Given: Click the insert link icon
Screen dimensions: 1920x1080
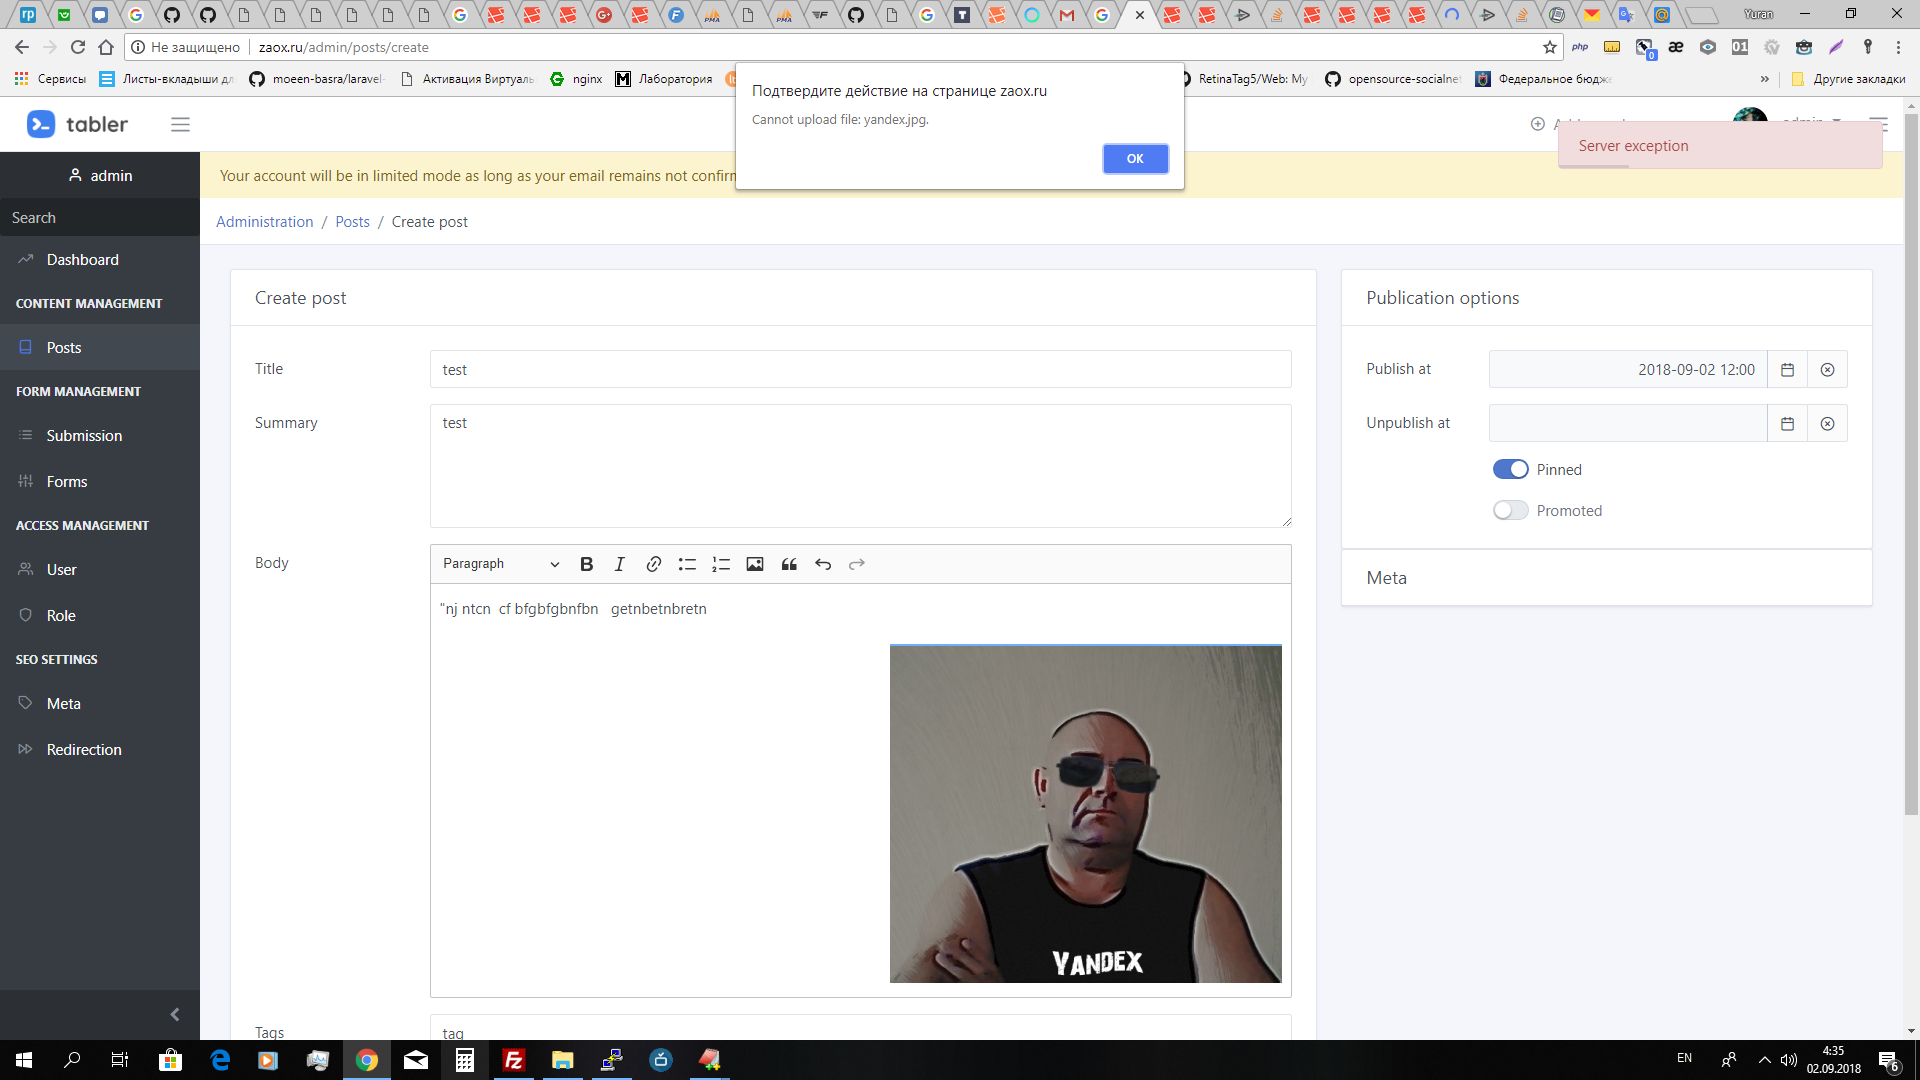Looking at the screenshot, I should [x=654, y=564].
